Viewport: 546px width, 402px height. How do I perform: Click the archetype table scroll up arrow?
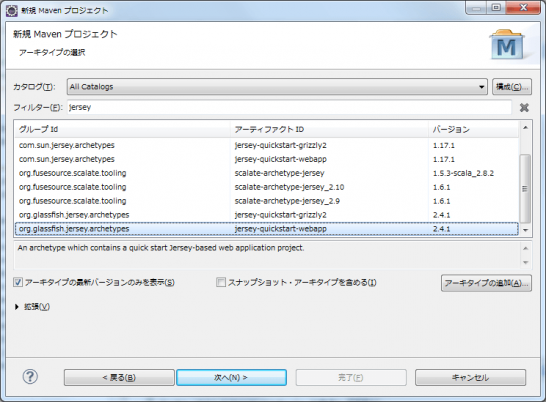525,128
